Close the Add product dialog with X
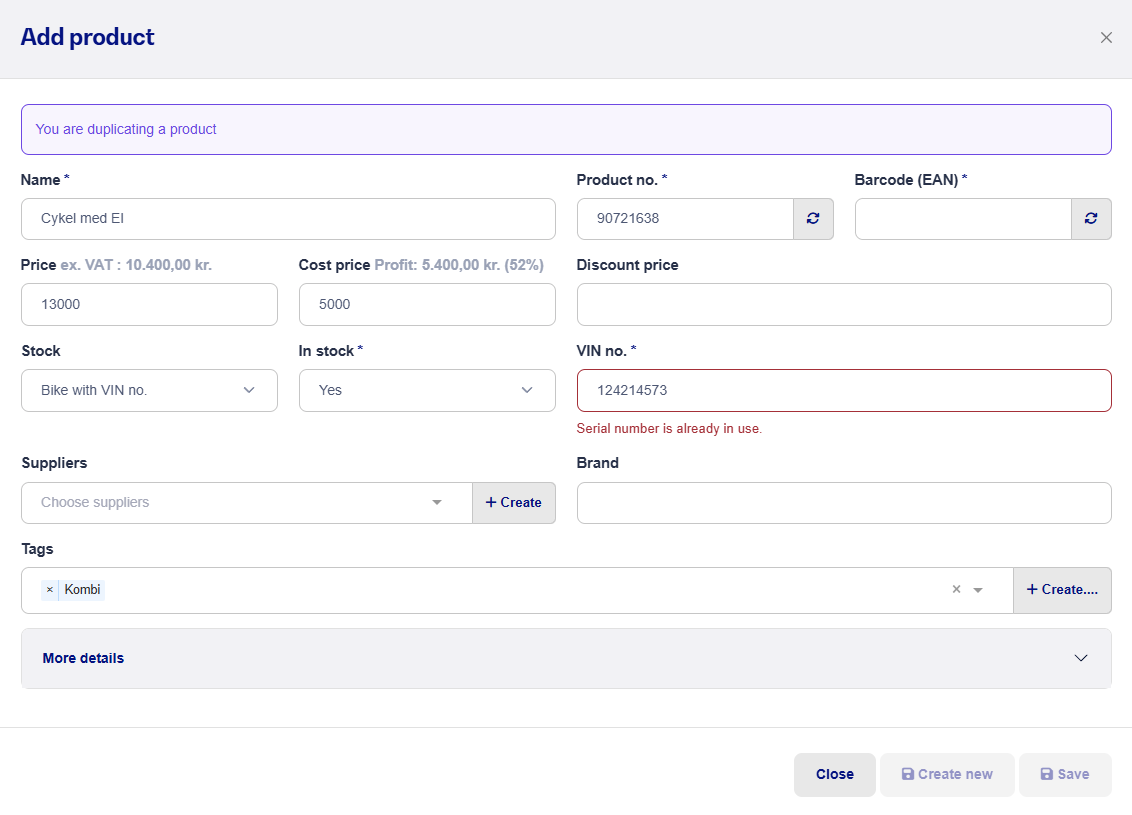 [1106, 38]
